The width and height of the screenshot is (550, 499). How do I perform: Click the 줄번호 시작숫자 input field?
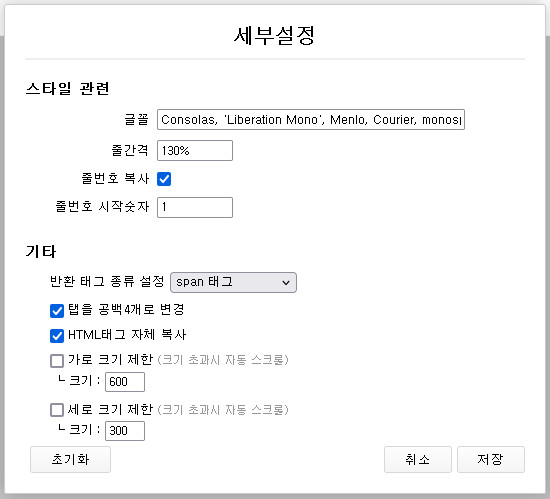point(195,207)
